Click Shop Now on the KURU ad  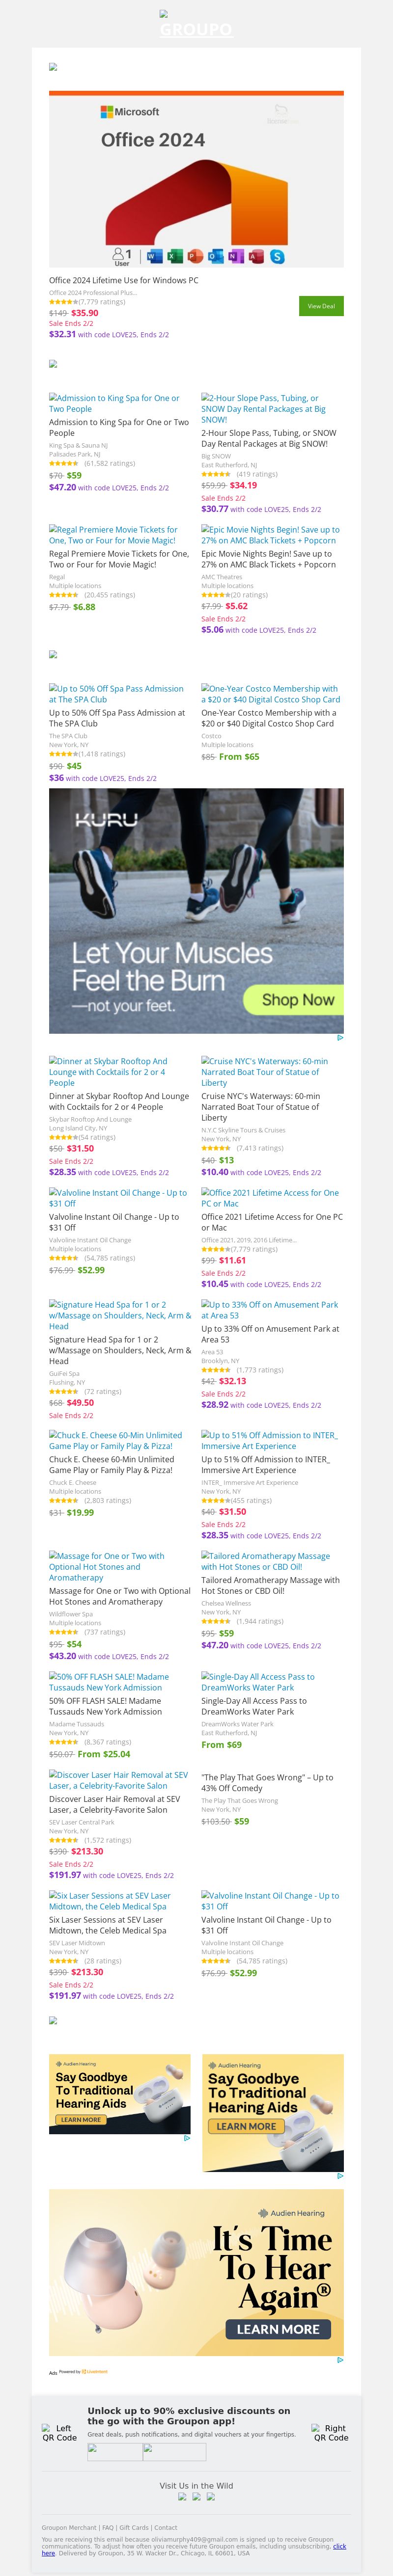coord(298,999)
